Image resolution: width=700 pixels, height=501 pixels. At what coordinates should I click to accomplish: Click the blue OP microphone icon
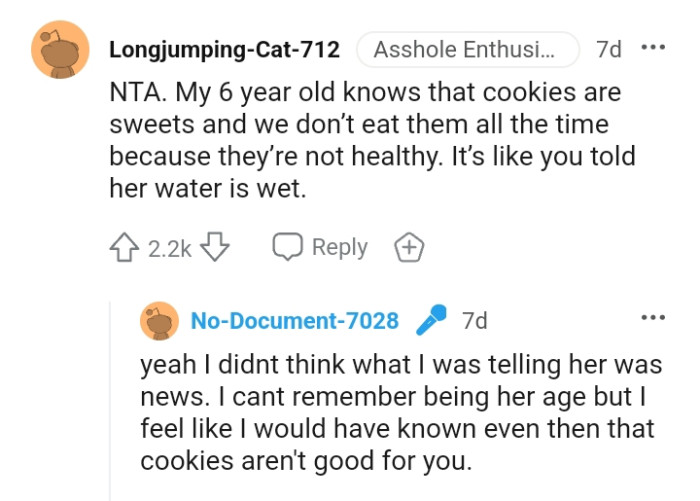(x=431, y=320)
